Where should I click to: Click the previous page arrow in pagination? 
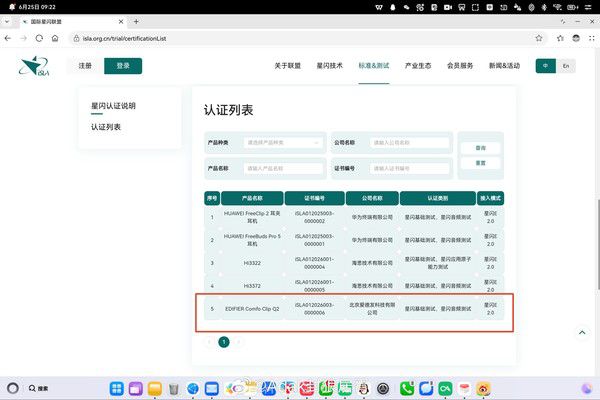point(209,342)
